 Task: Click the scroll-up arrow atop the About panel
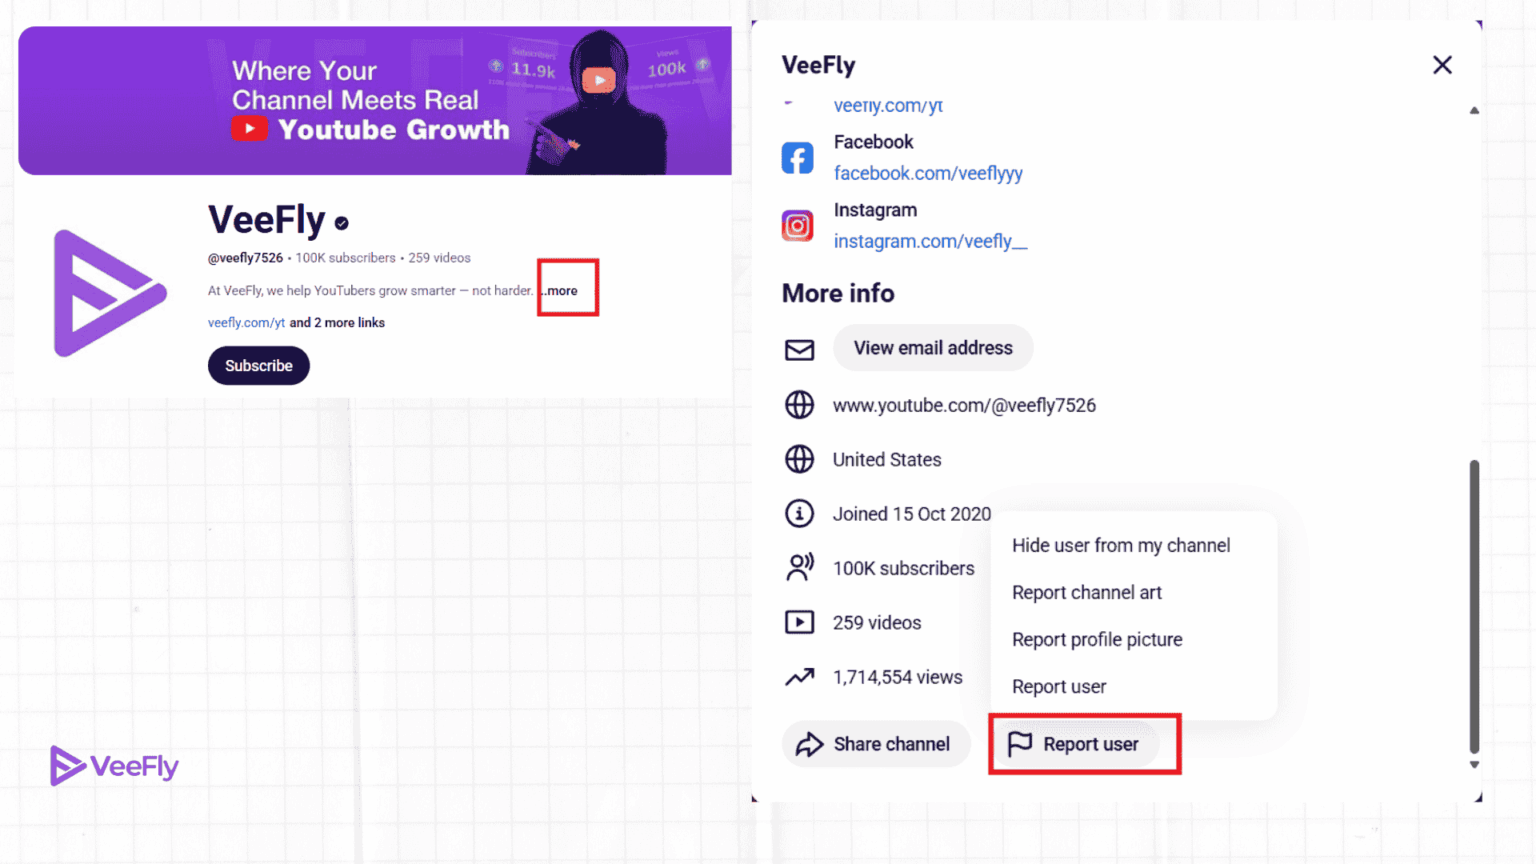click(1474, 110)
